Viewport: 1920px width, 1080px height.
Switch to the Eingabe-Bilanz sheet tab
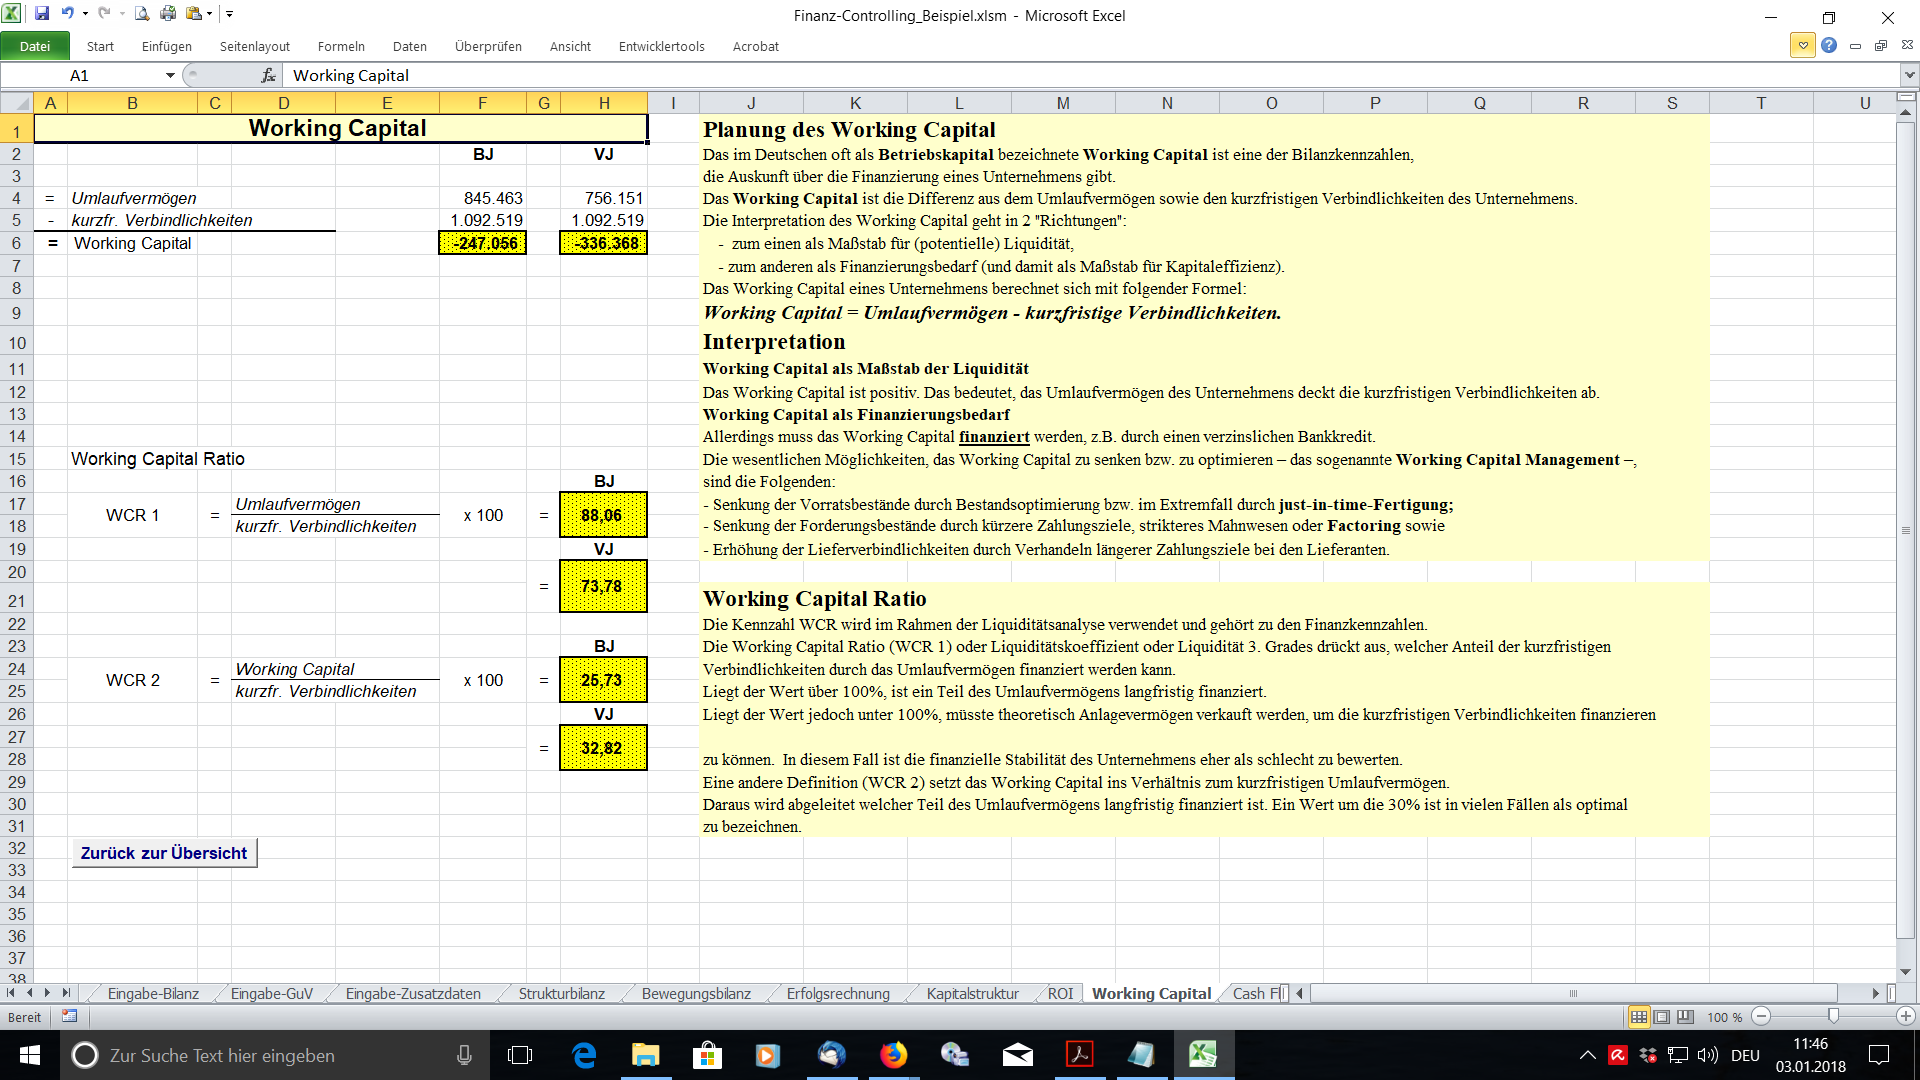pyautogui.click(x=153, y=993)
